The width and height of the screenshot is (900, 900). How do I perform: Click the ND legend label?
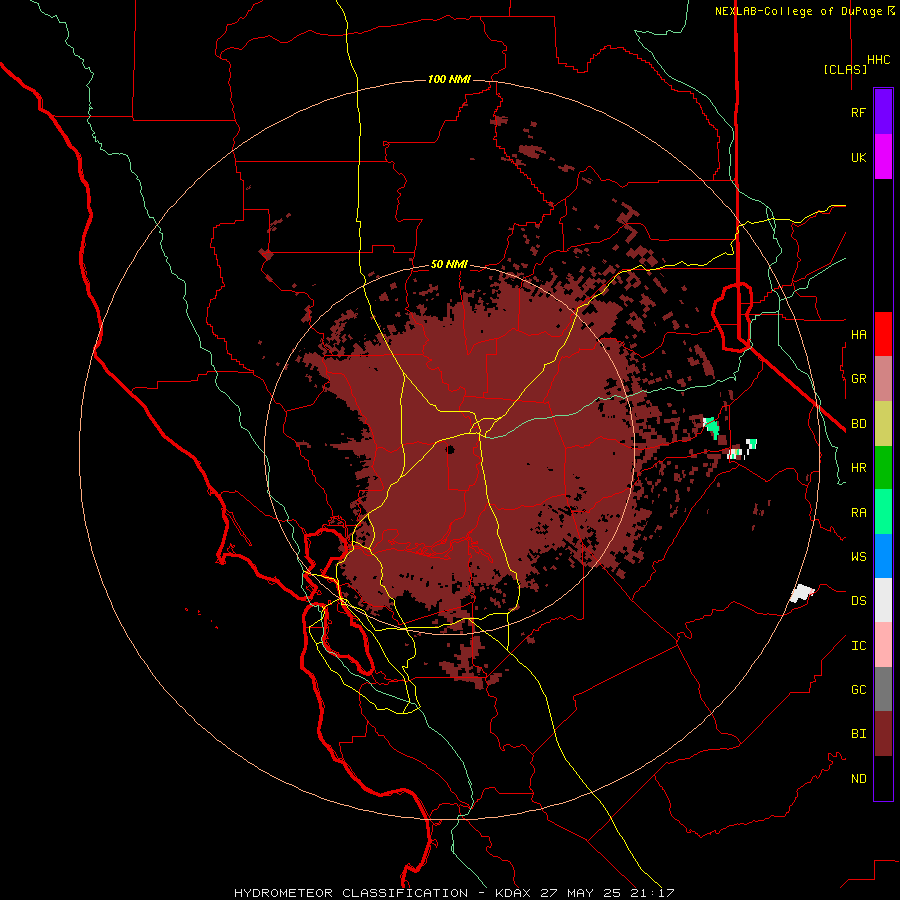(858, 779)
